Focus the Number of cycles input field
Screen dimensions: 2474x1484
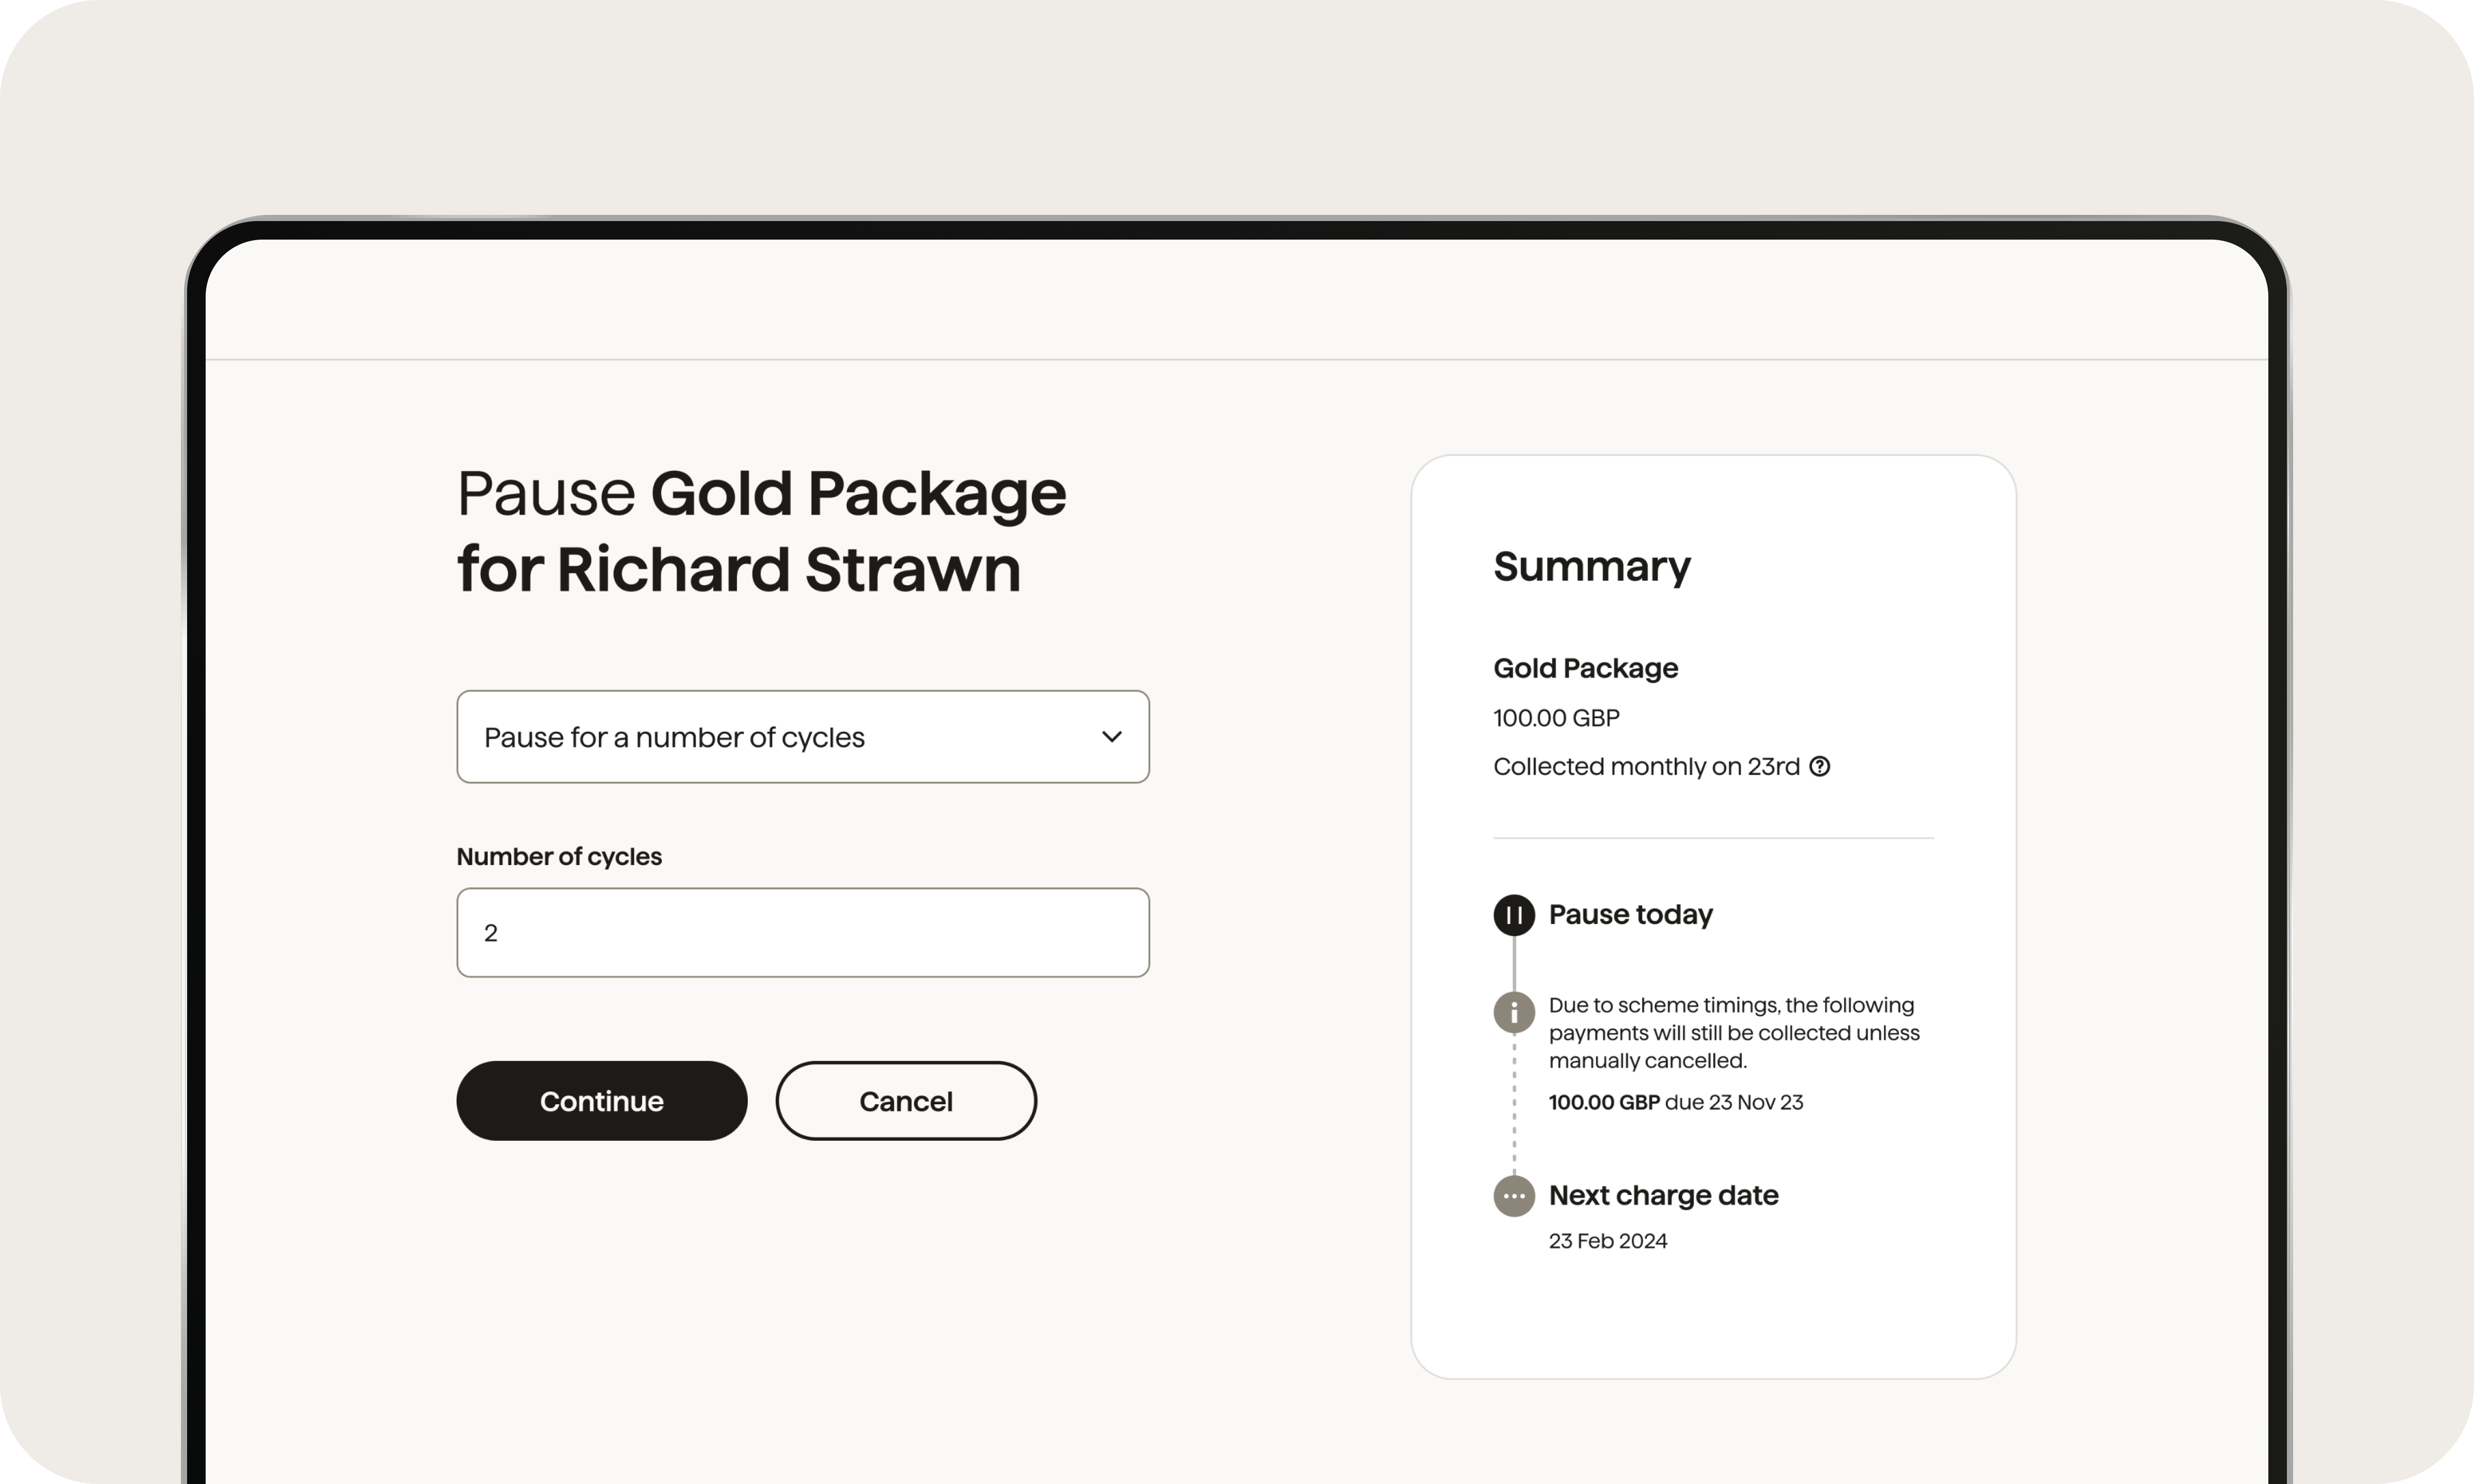(x=802, y=932)
